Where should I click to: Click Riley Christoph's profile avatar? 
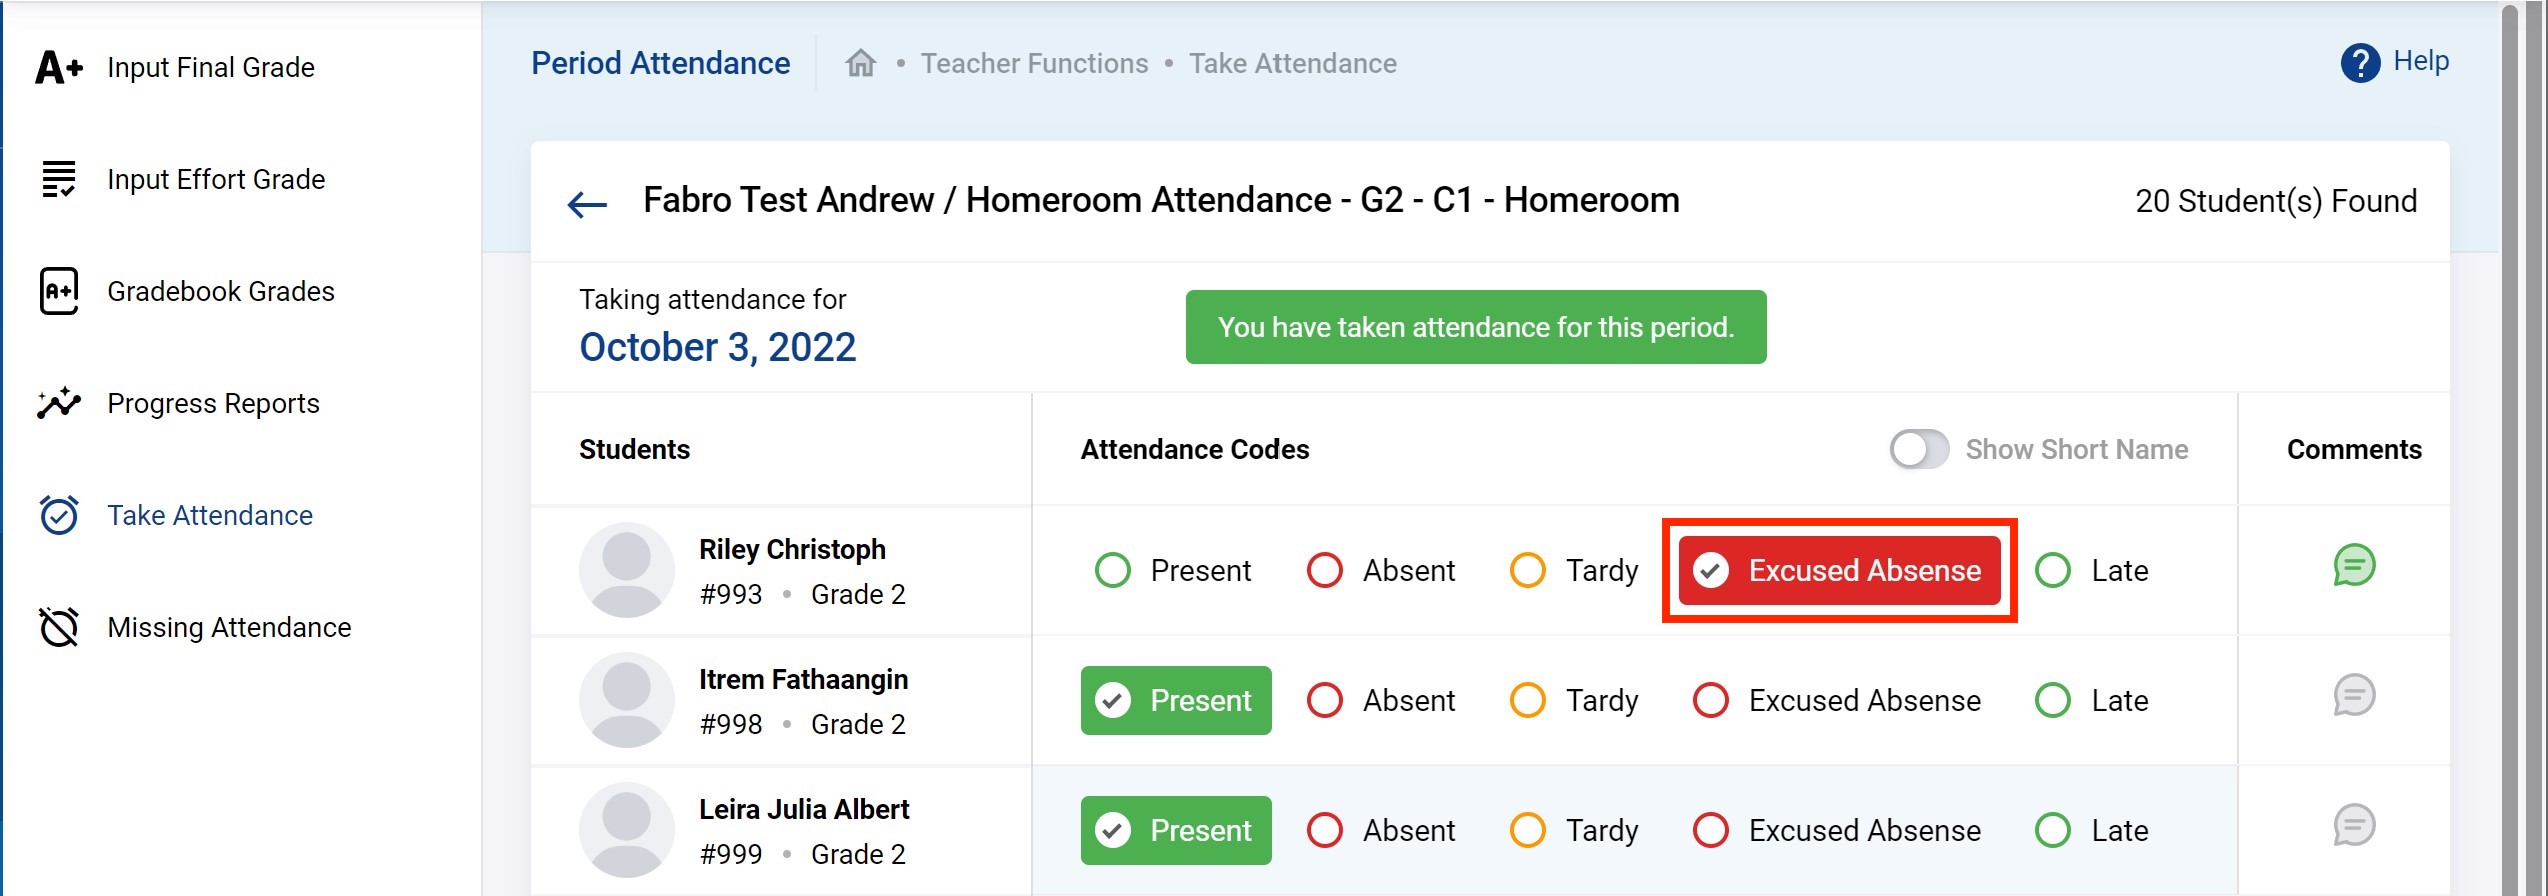[x=627, y=570]
